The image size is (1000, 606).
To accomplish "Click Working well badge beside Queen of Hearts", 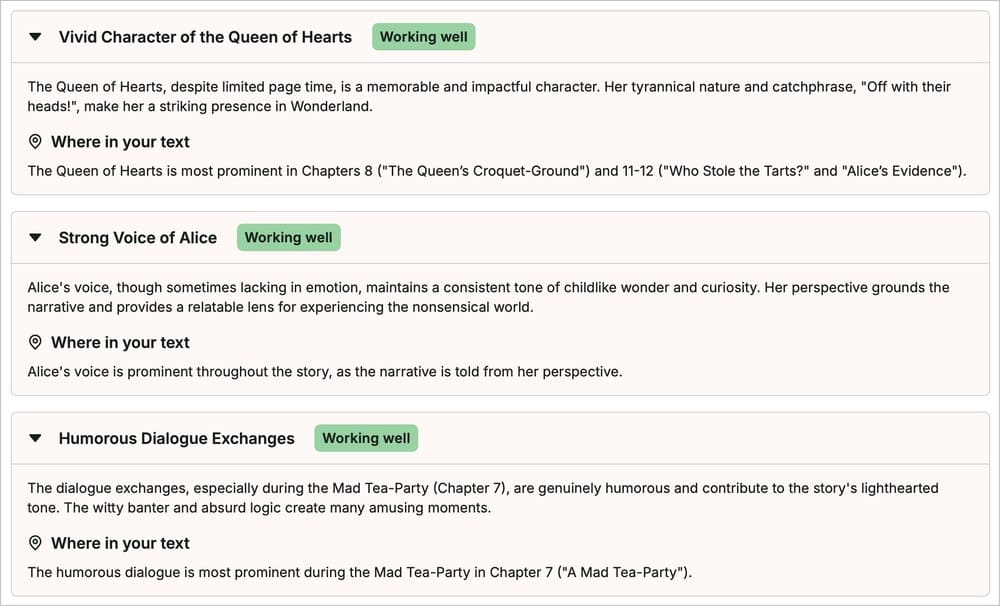I will point(423,37).
